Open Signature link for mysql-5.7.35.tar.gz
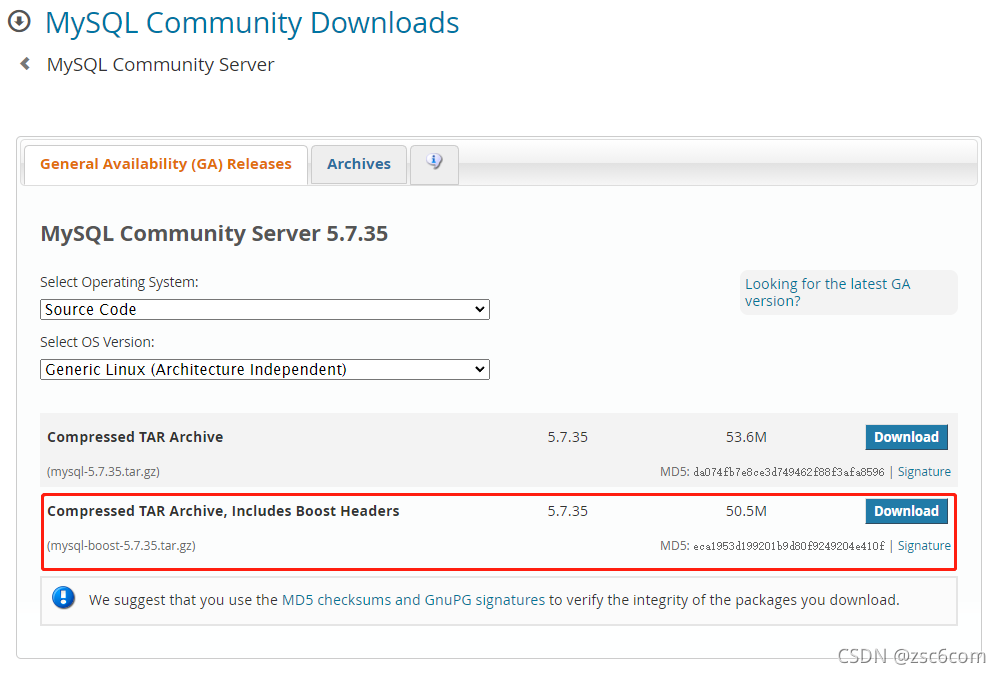 (924, 472)
